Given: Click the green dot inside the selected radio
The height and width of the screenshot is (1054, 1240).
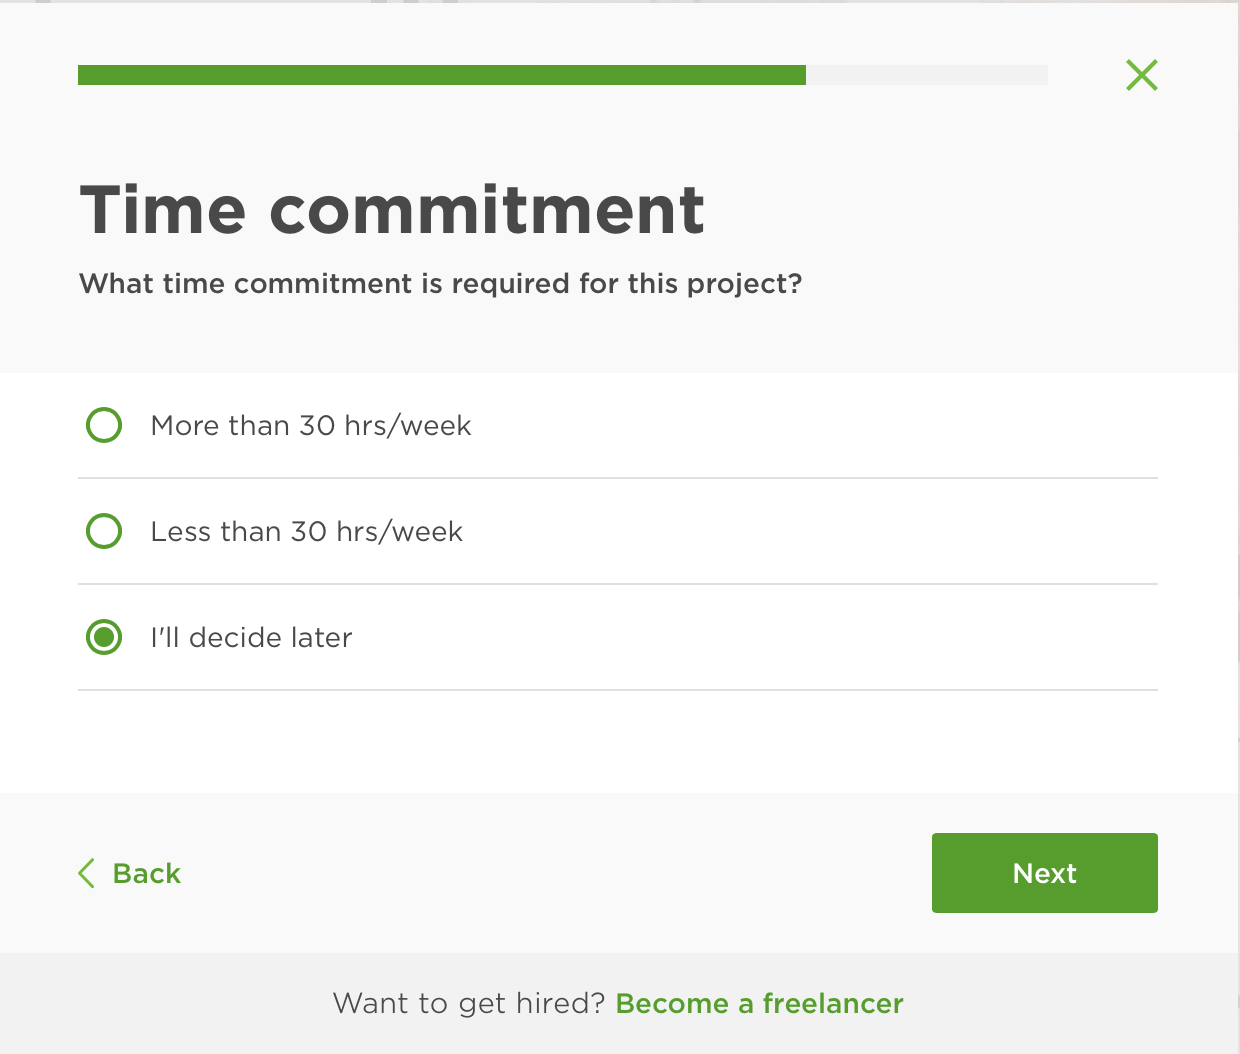Looking at the screenshot, I should (x=104, y=637).
